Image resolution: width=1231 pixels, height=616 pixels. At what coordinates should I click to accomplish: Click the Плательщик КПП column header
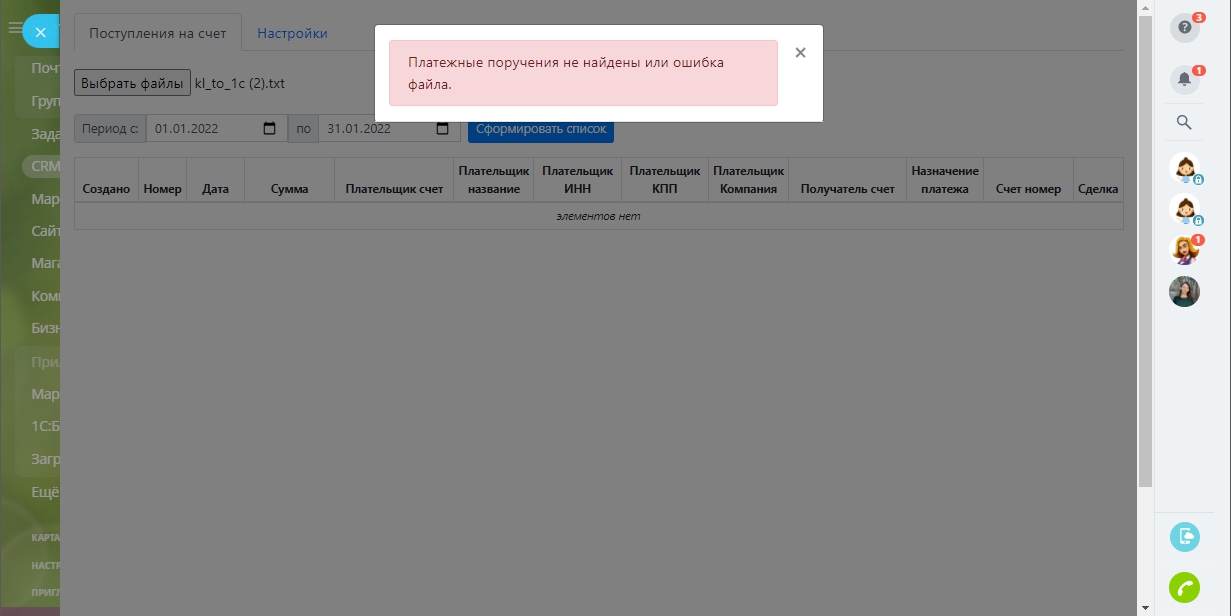(x=665, y=180)
